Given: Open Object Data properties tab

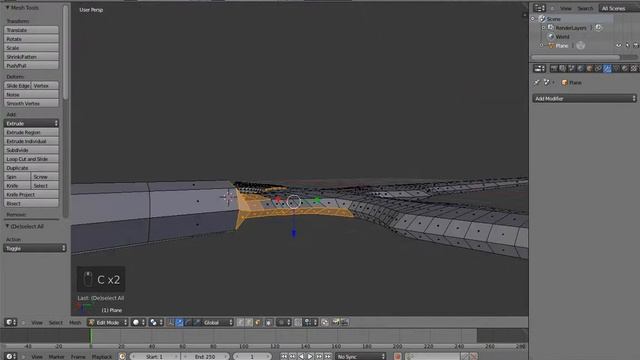Looking at the screenshot, I should 616,69.
